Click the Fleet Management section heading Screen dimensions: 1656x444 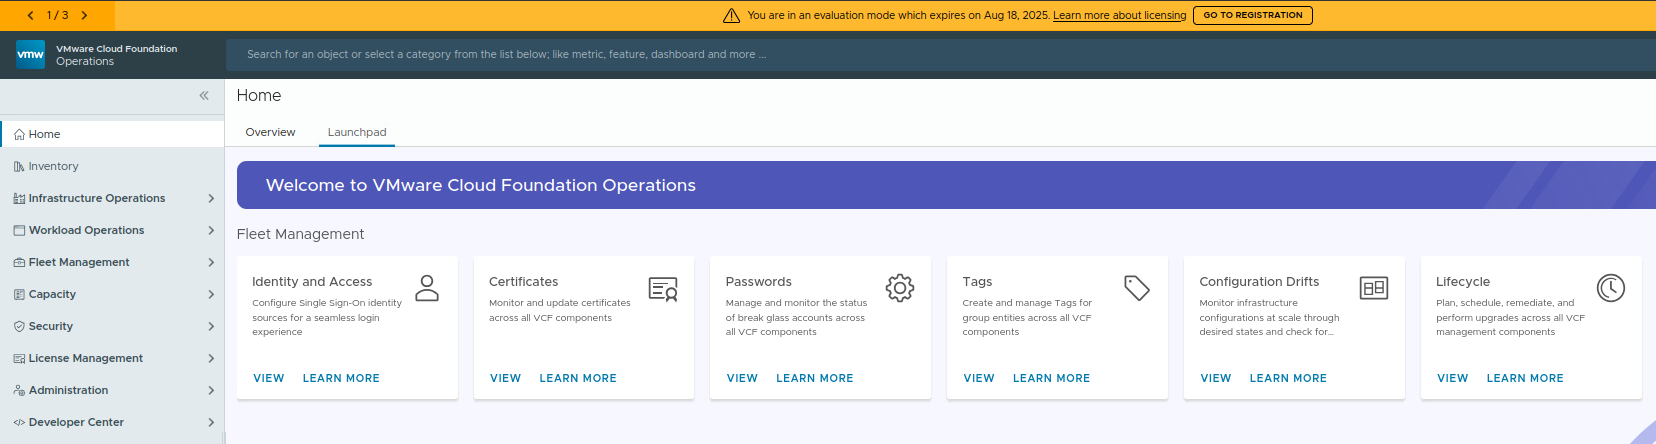[300, 234]
